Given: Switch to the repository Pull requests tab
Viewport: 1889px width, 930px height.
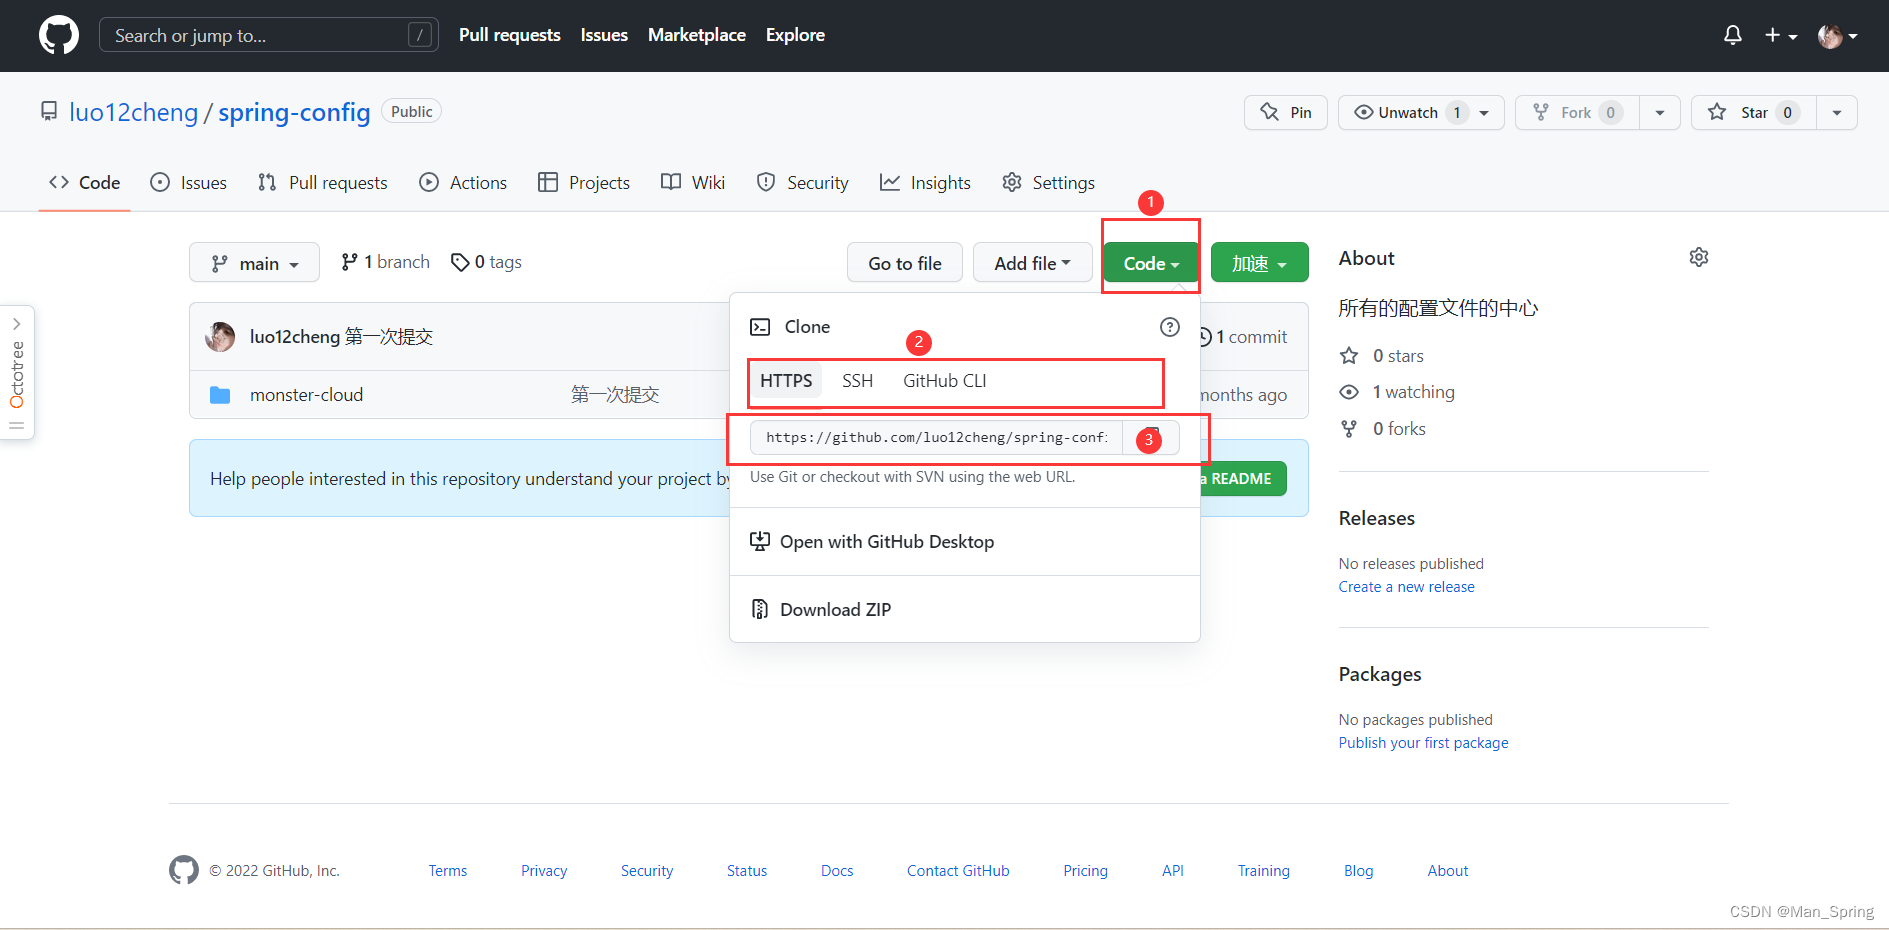Looking at the screenshot, I should [x=323, y=182].
